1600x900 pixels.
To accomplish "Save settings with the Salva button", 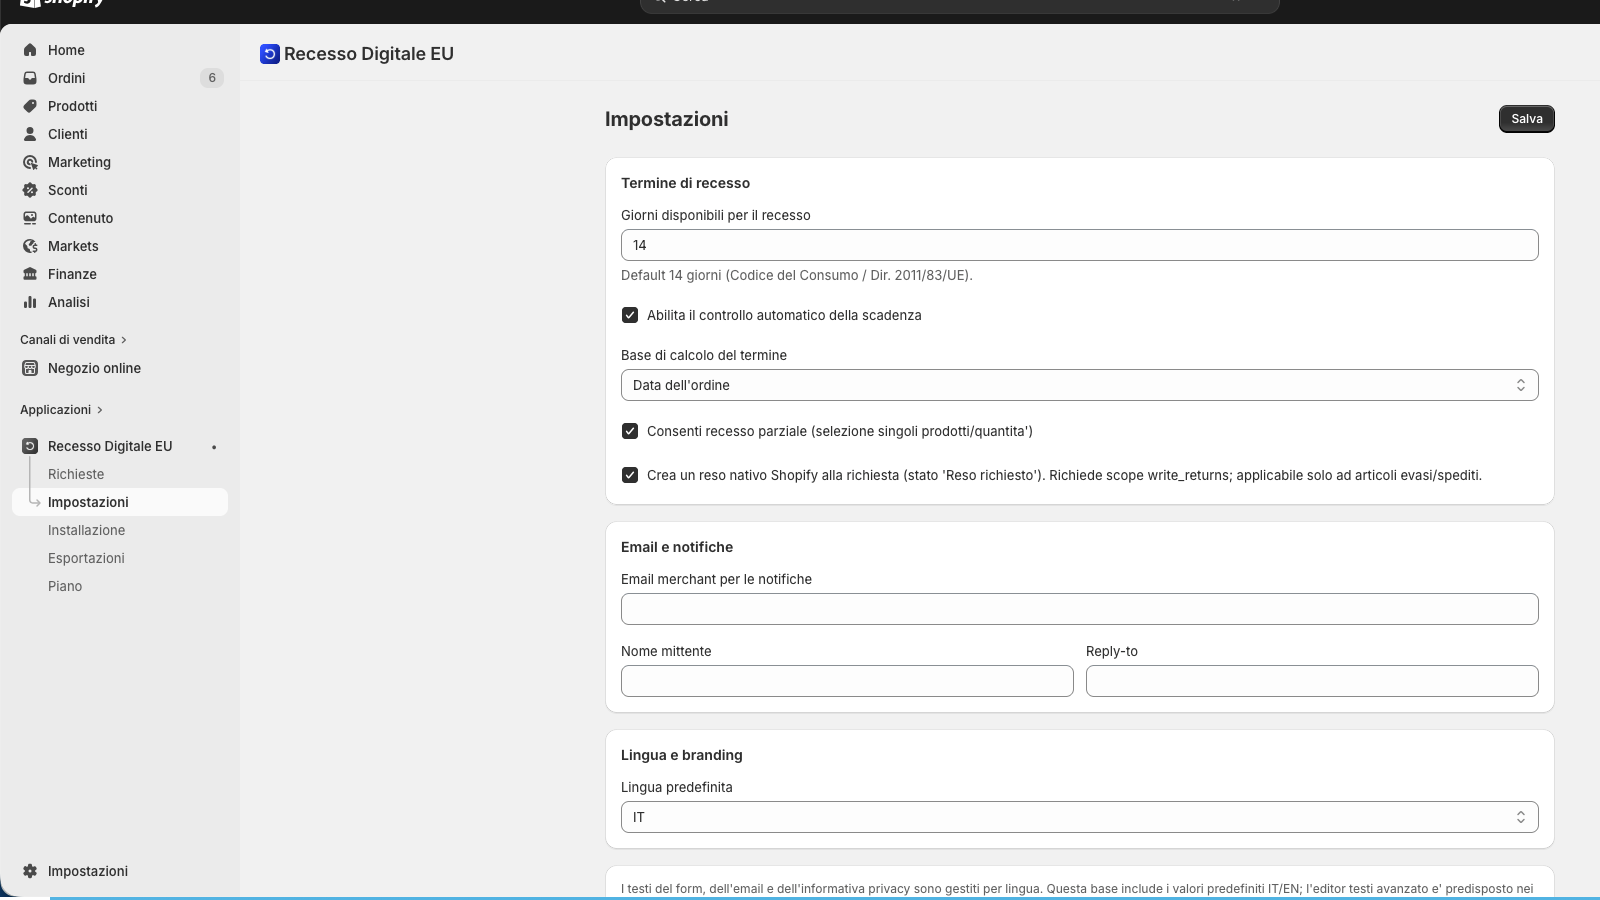I will click(x=1526, y=119).
